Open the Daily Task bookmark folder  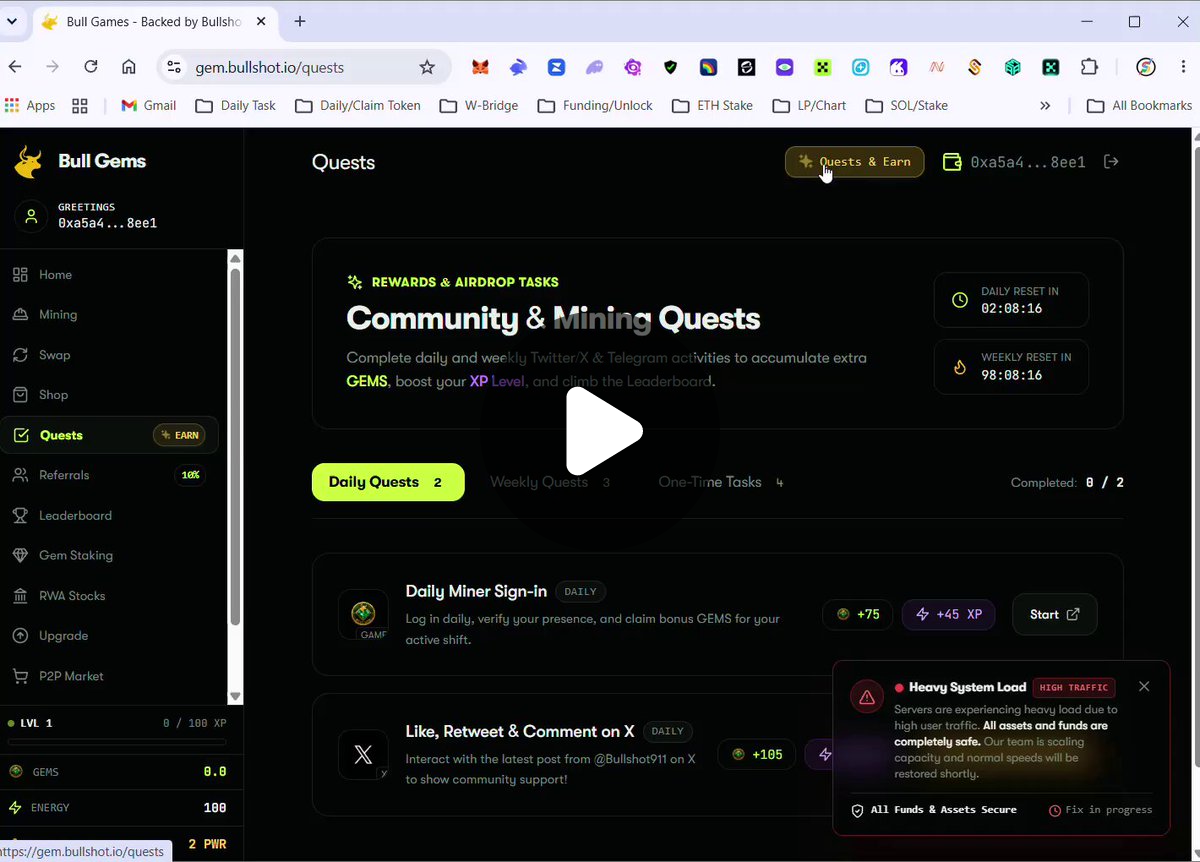click(x=235, y=105)
